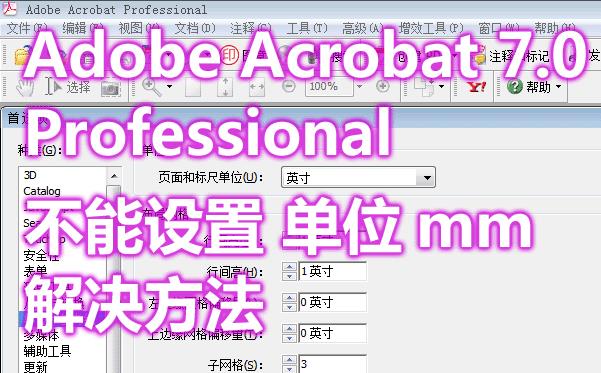This screenshot has height=373, width=601.
Task: Choose the Snapshot camera tool
Action: click(x=111, y=89)
